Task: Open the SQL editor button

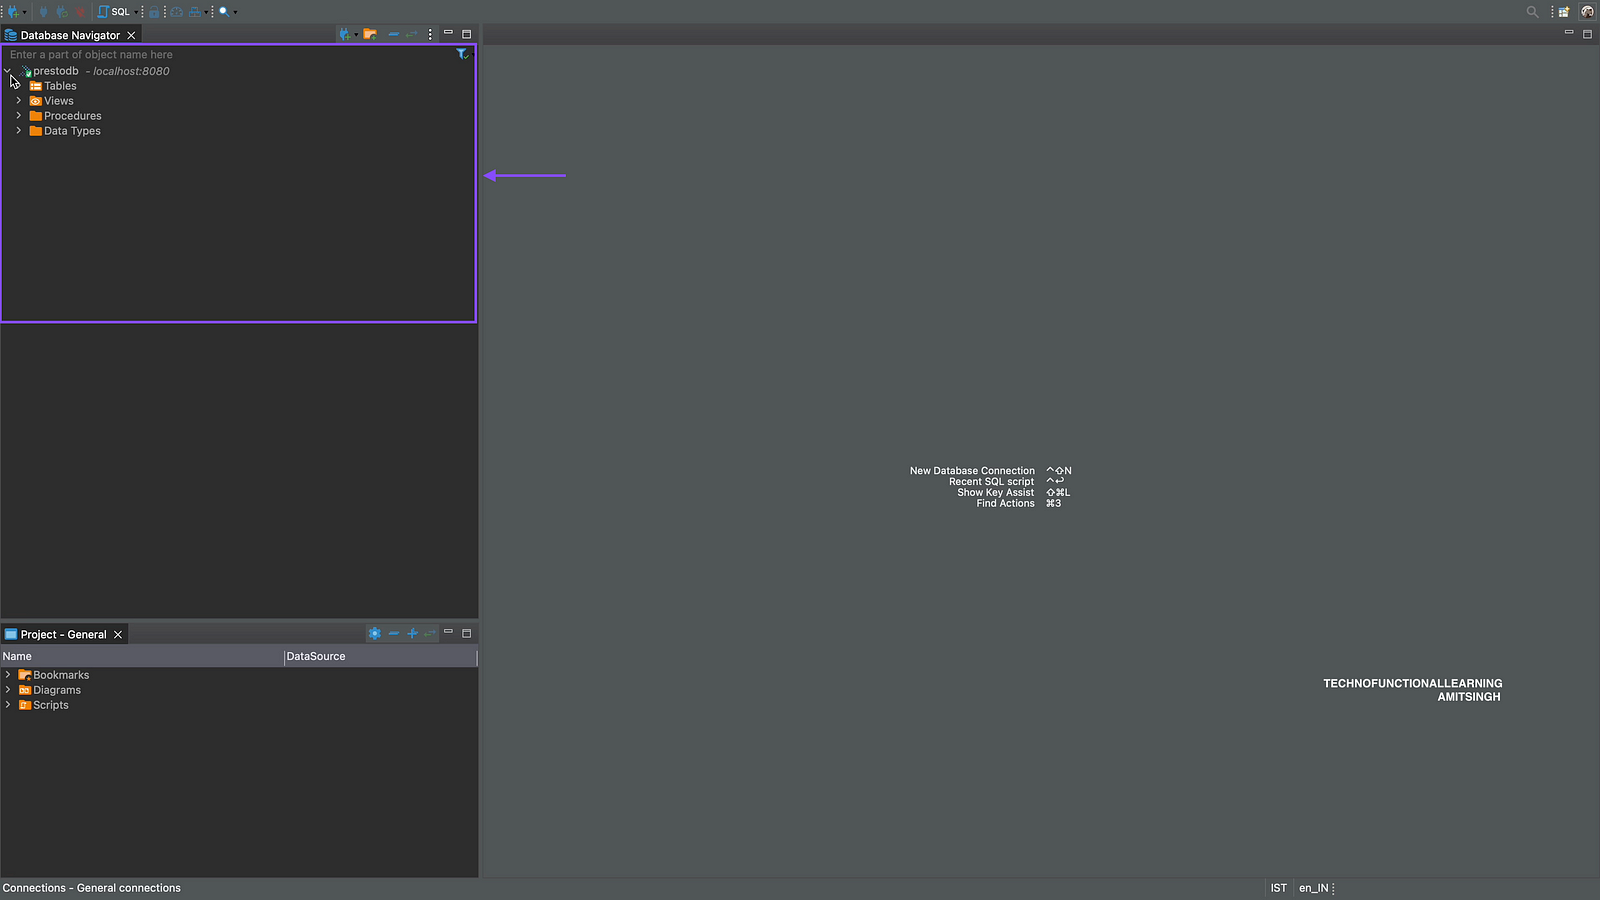Action: [114, 12]
